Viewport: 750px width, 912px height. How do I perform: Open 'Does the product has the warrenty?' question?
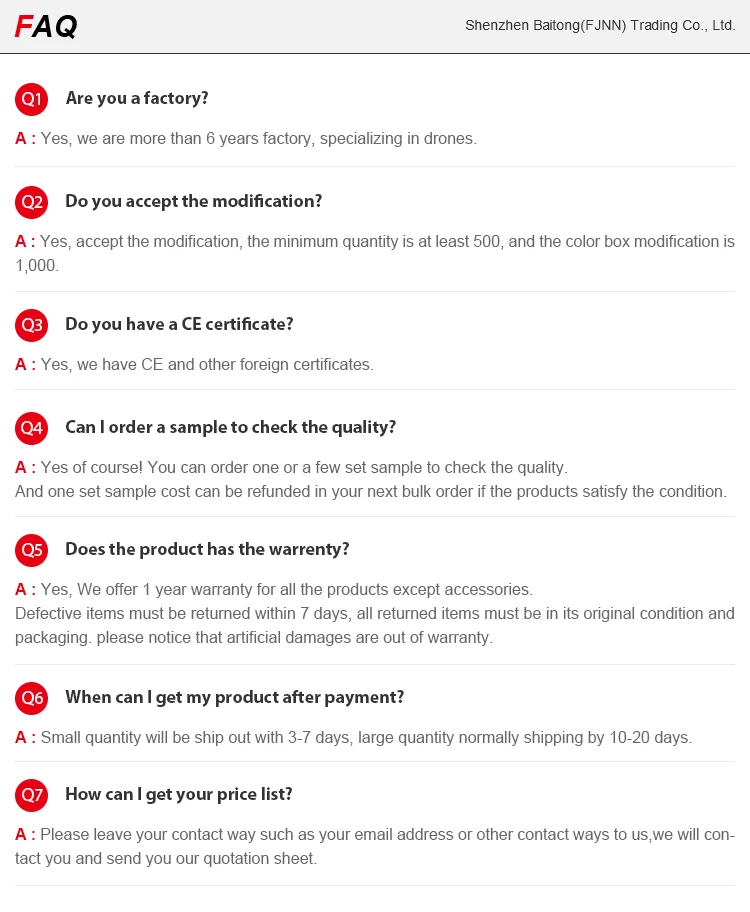point(207,549)
